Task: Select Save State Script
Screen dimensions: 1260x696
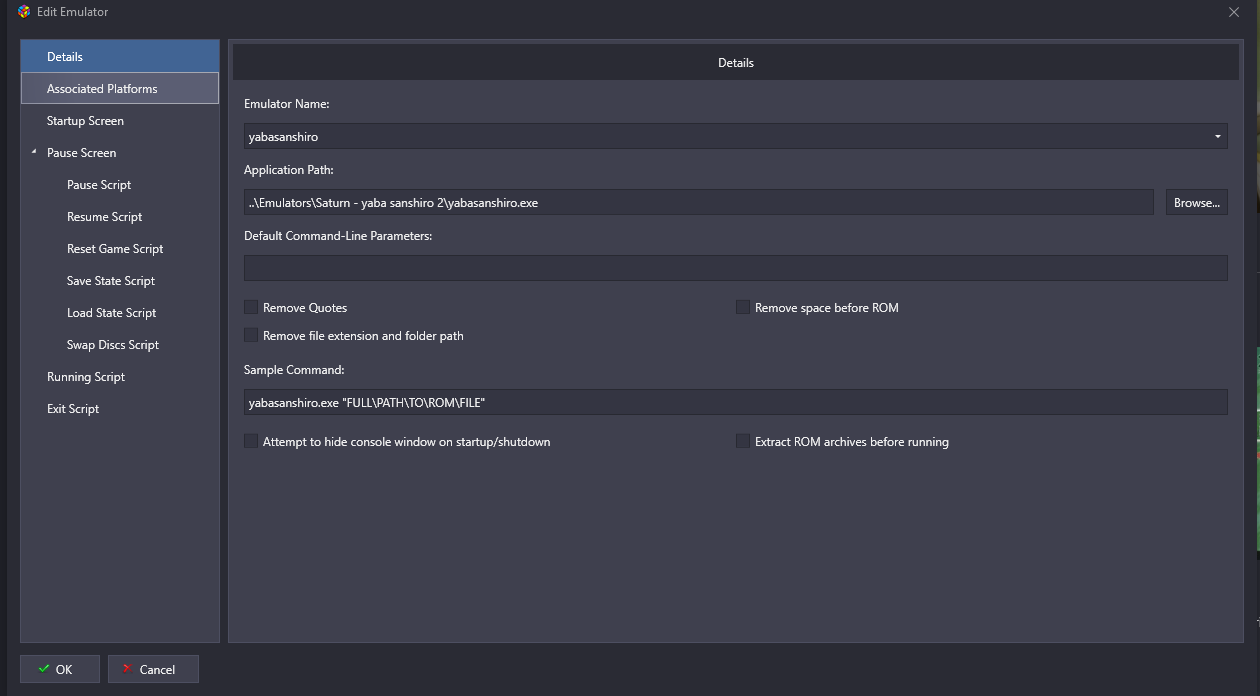Action: coord(120,280)
